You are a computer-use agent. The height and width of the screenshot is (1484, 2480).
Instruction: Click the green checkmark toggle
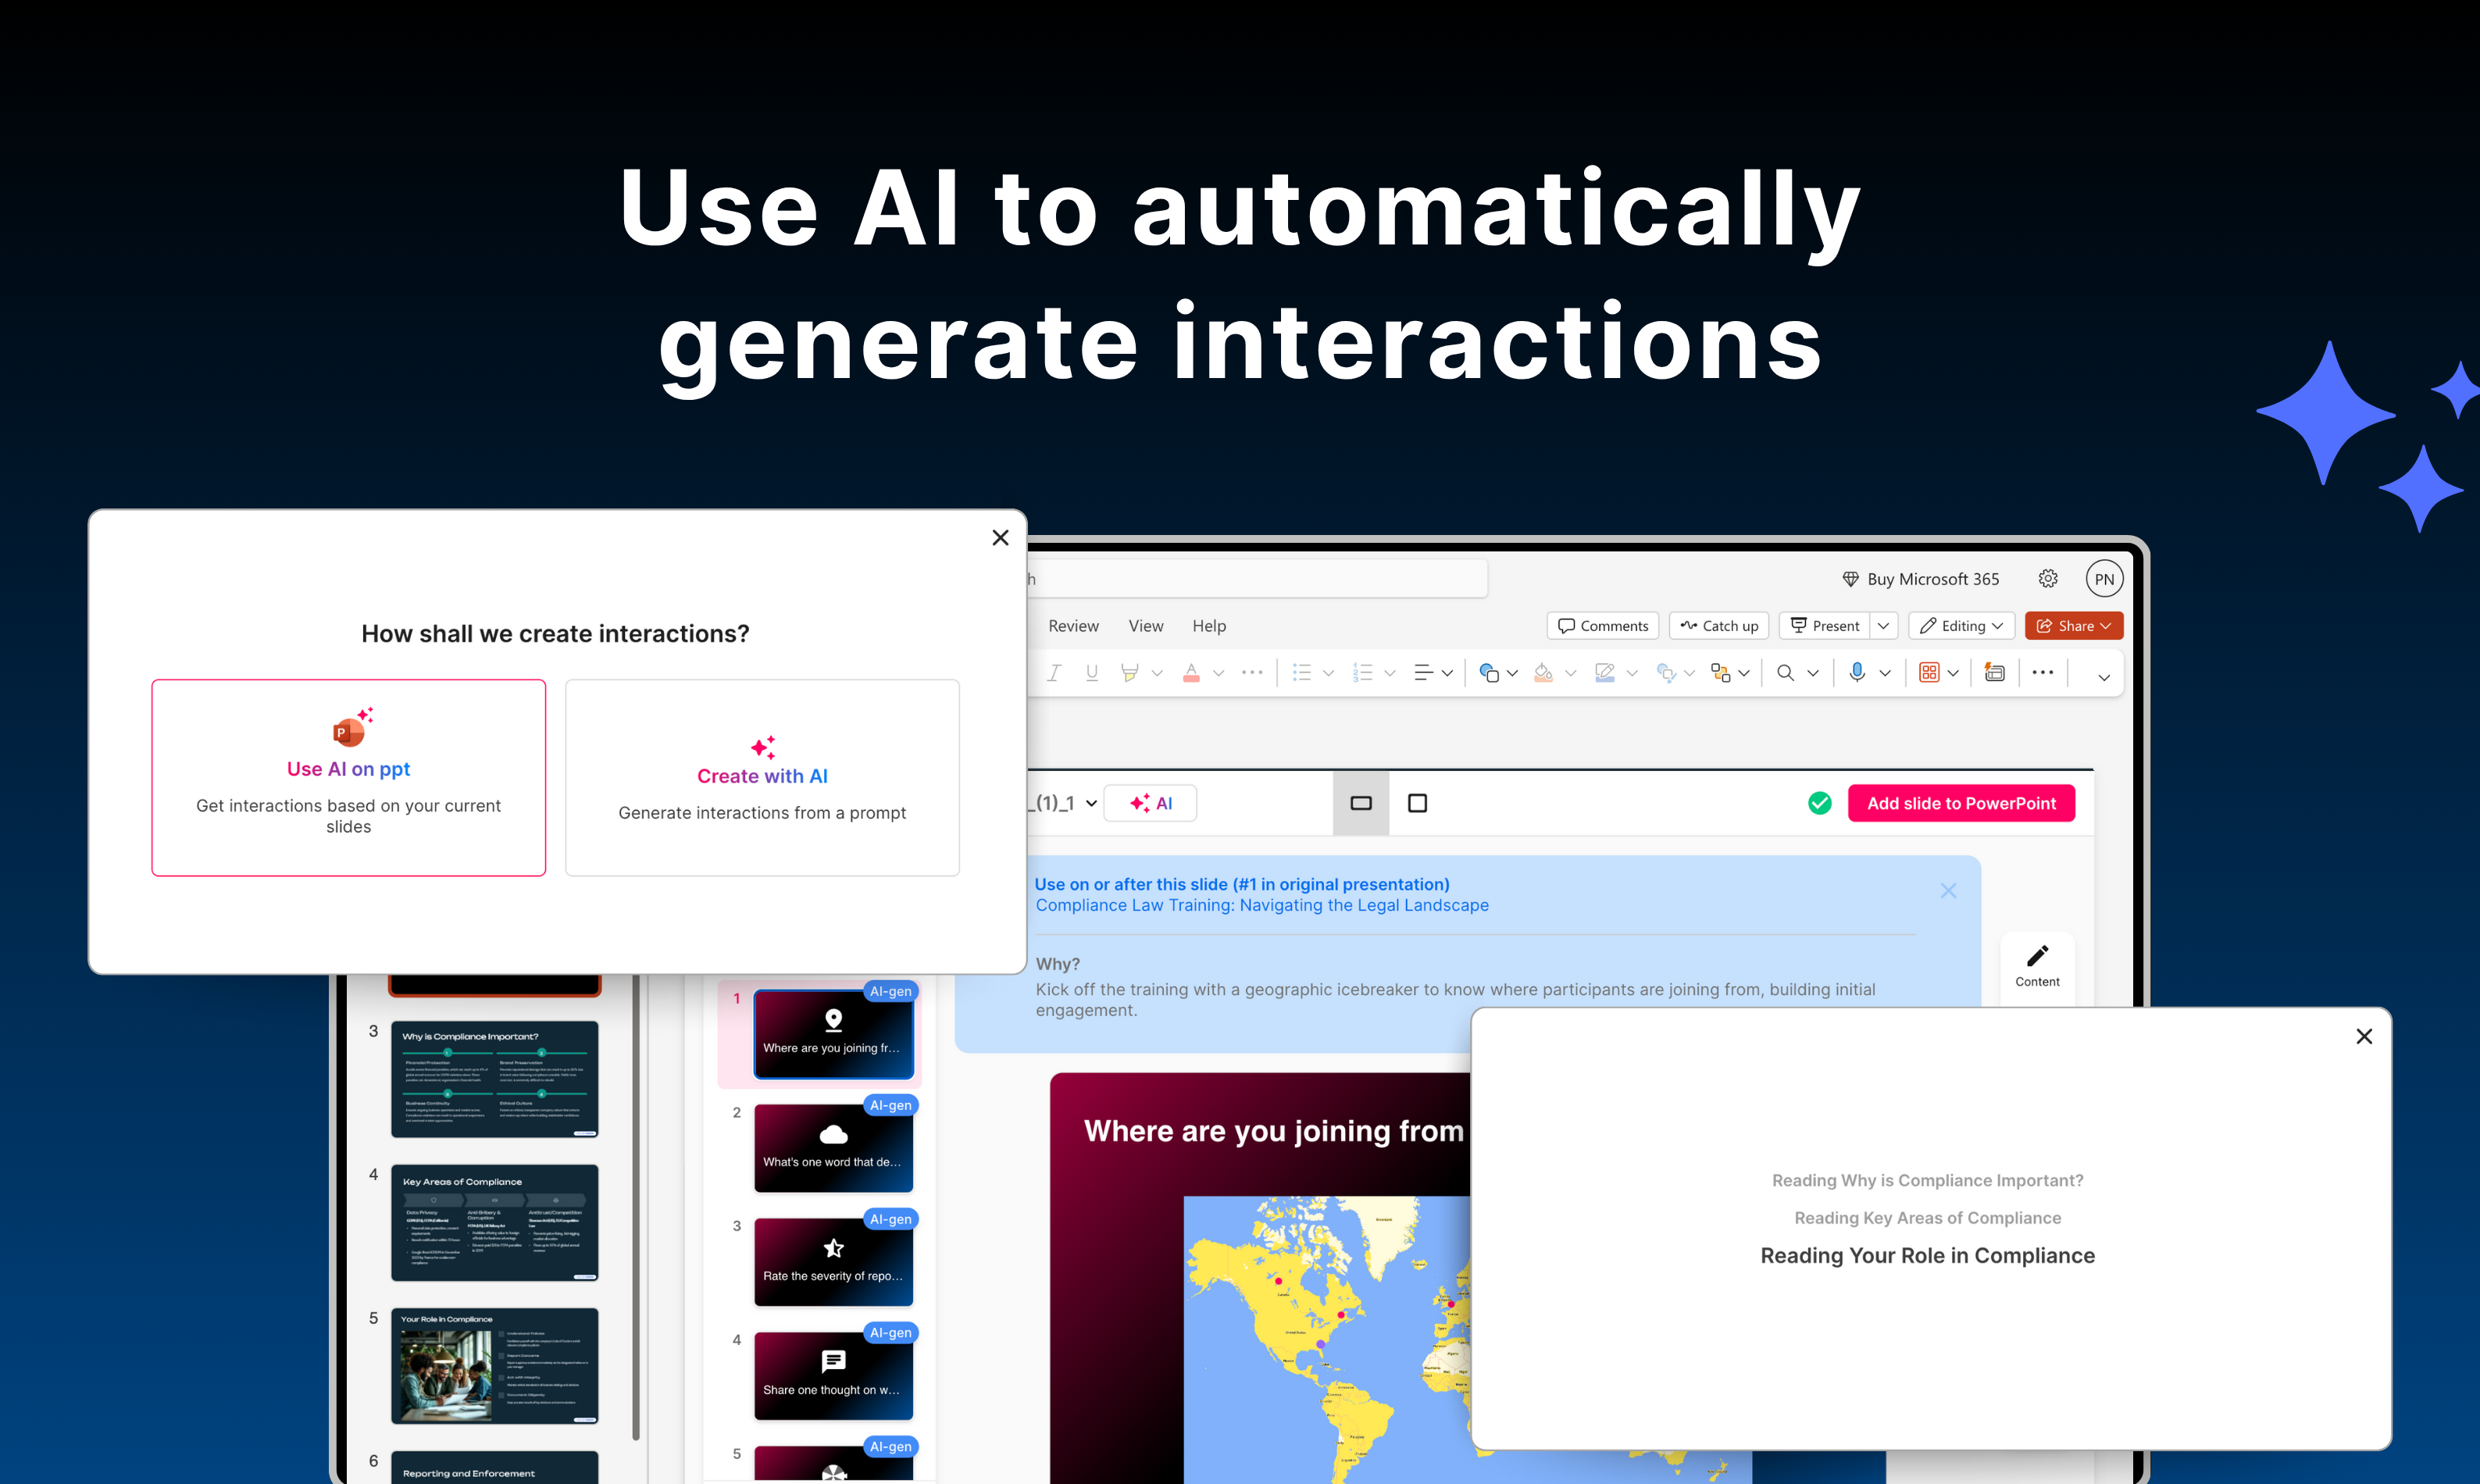1819,803
